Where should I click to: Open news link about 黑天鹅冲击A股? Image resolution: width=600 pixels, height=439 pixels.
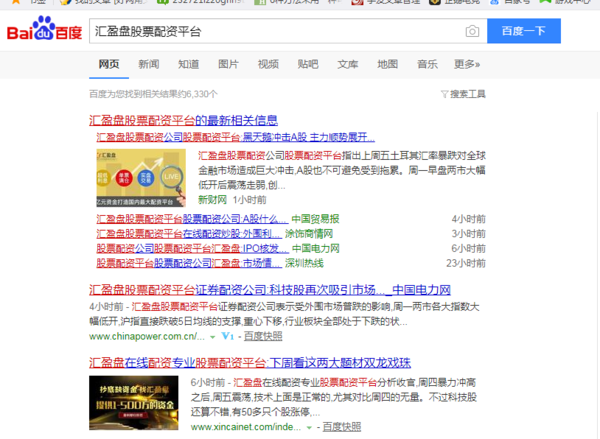click(x=235, y=137)
